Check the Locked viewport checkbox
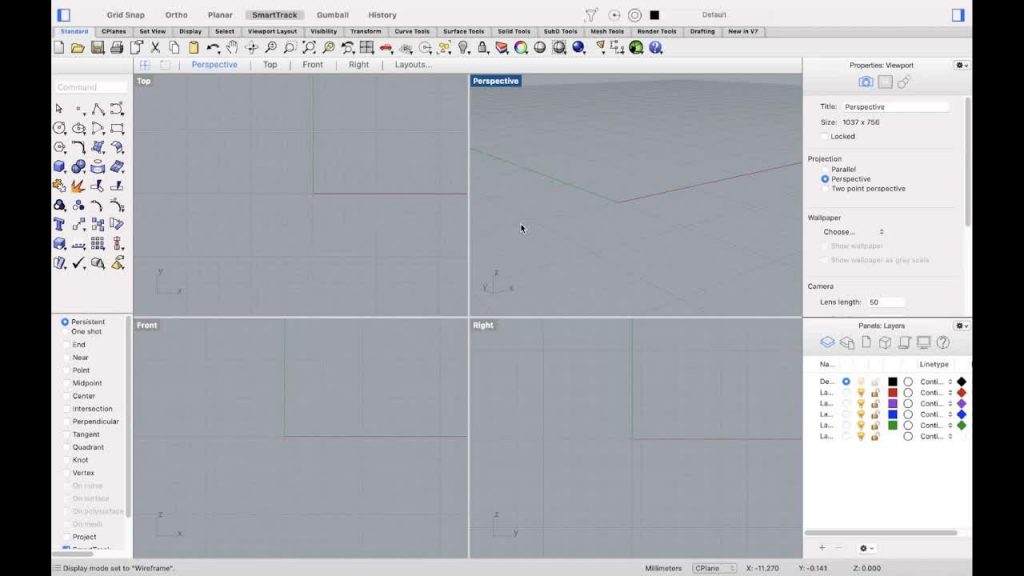The width and height of the screenshot is (1024, 576). pyautogui.click(x=824, y=136)
